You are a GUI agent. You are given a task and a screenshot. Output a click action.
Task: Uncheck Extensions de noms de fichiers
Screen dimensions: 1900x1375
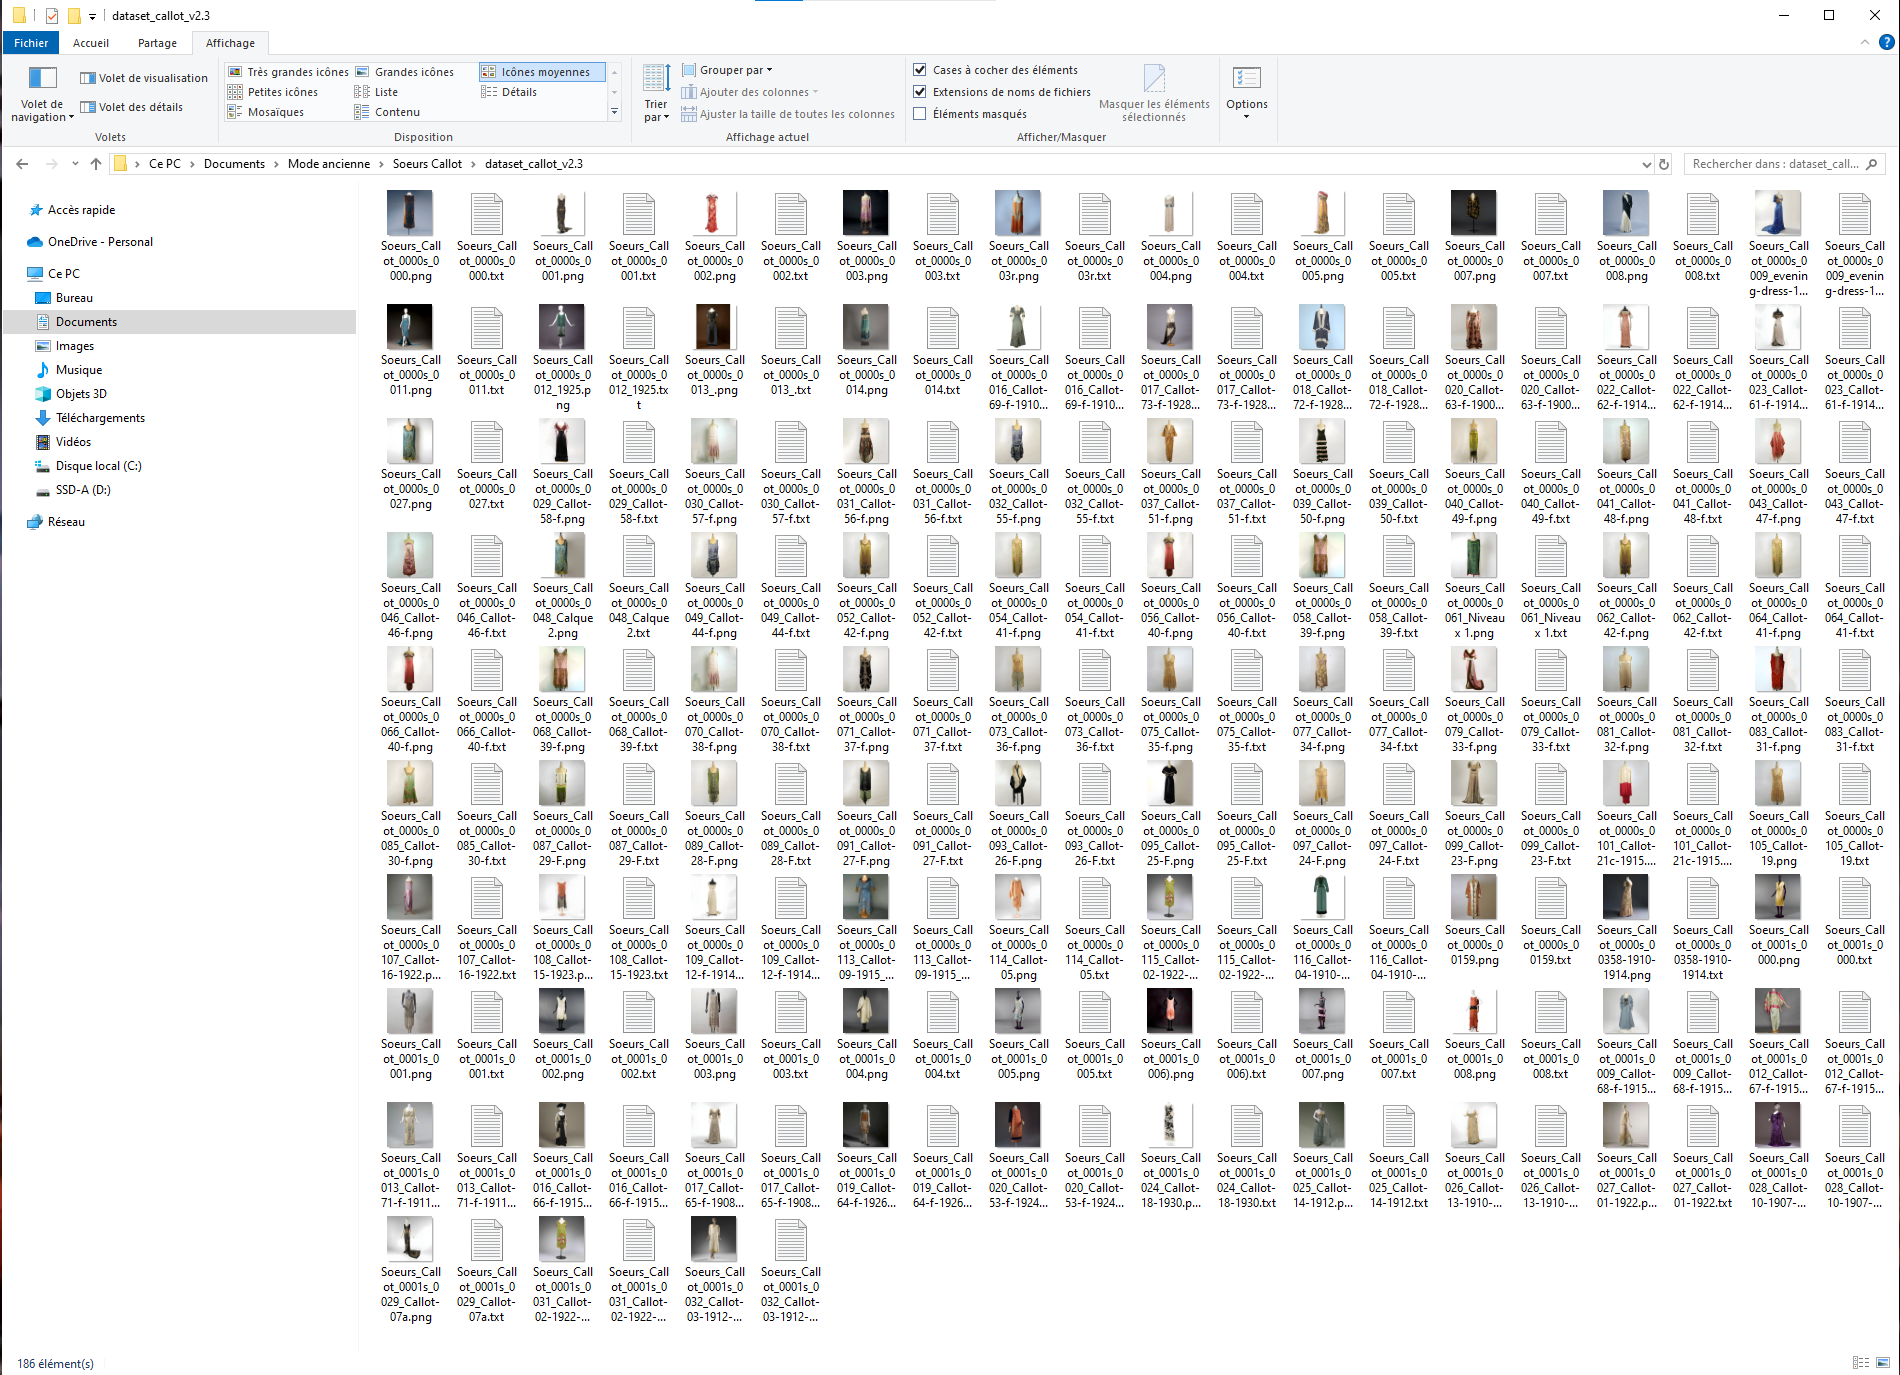point(920,92)
